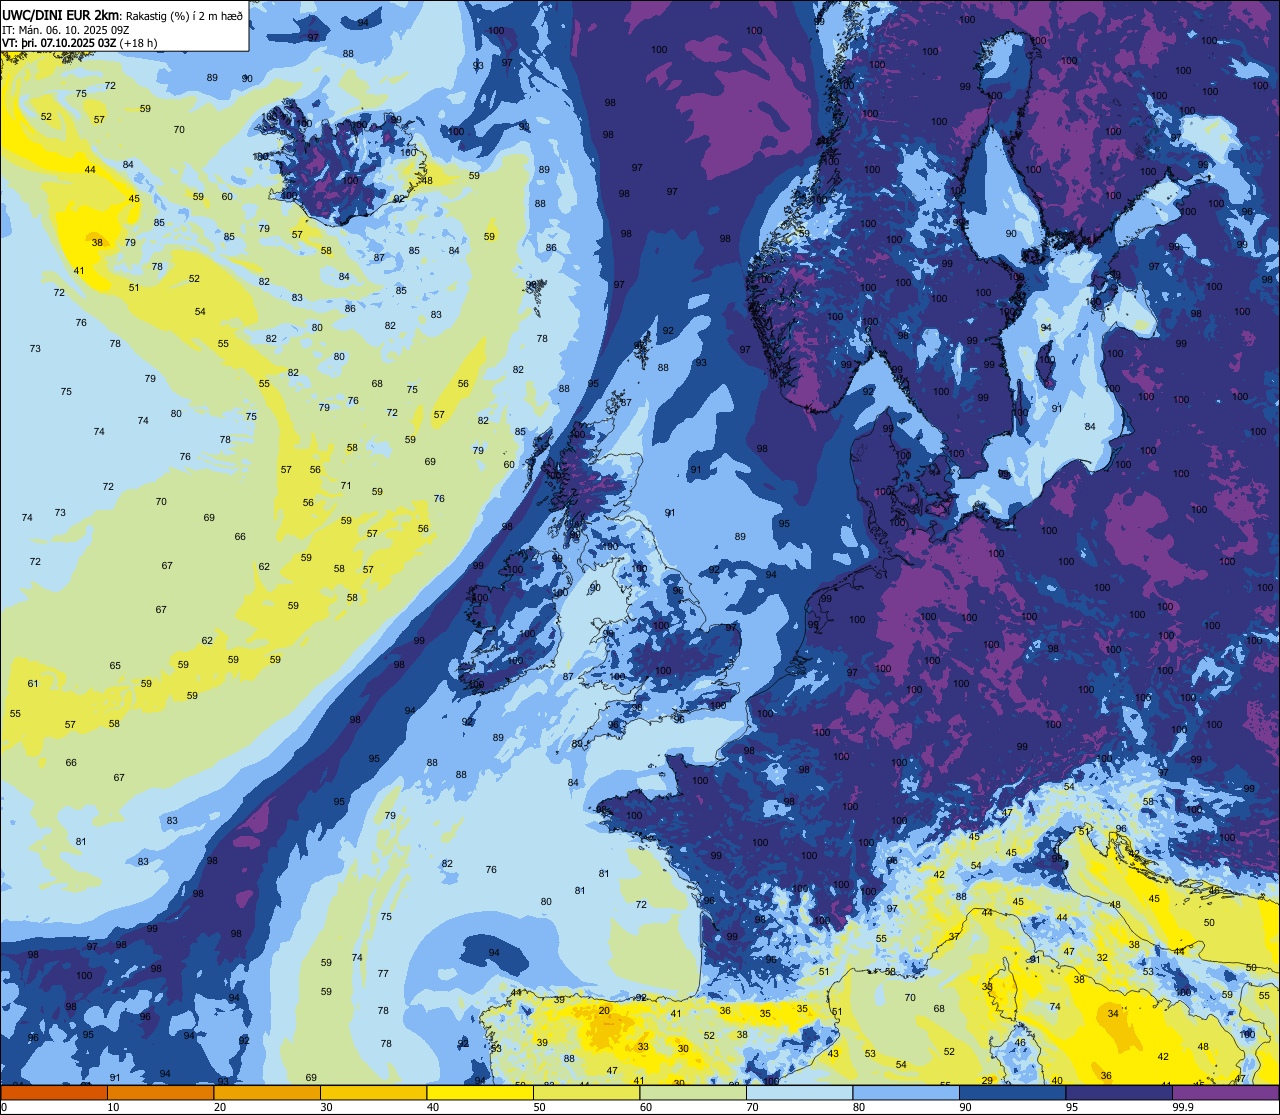1280x1115 pixels.
Task: Click the 'VT: þri. 07.10.2025 03Z (+18 h)' line
Action: (80, 43)
